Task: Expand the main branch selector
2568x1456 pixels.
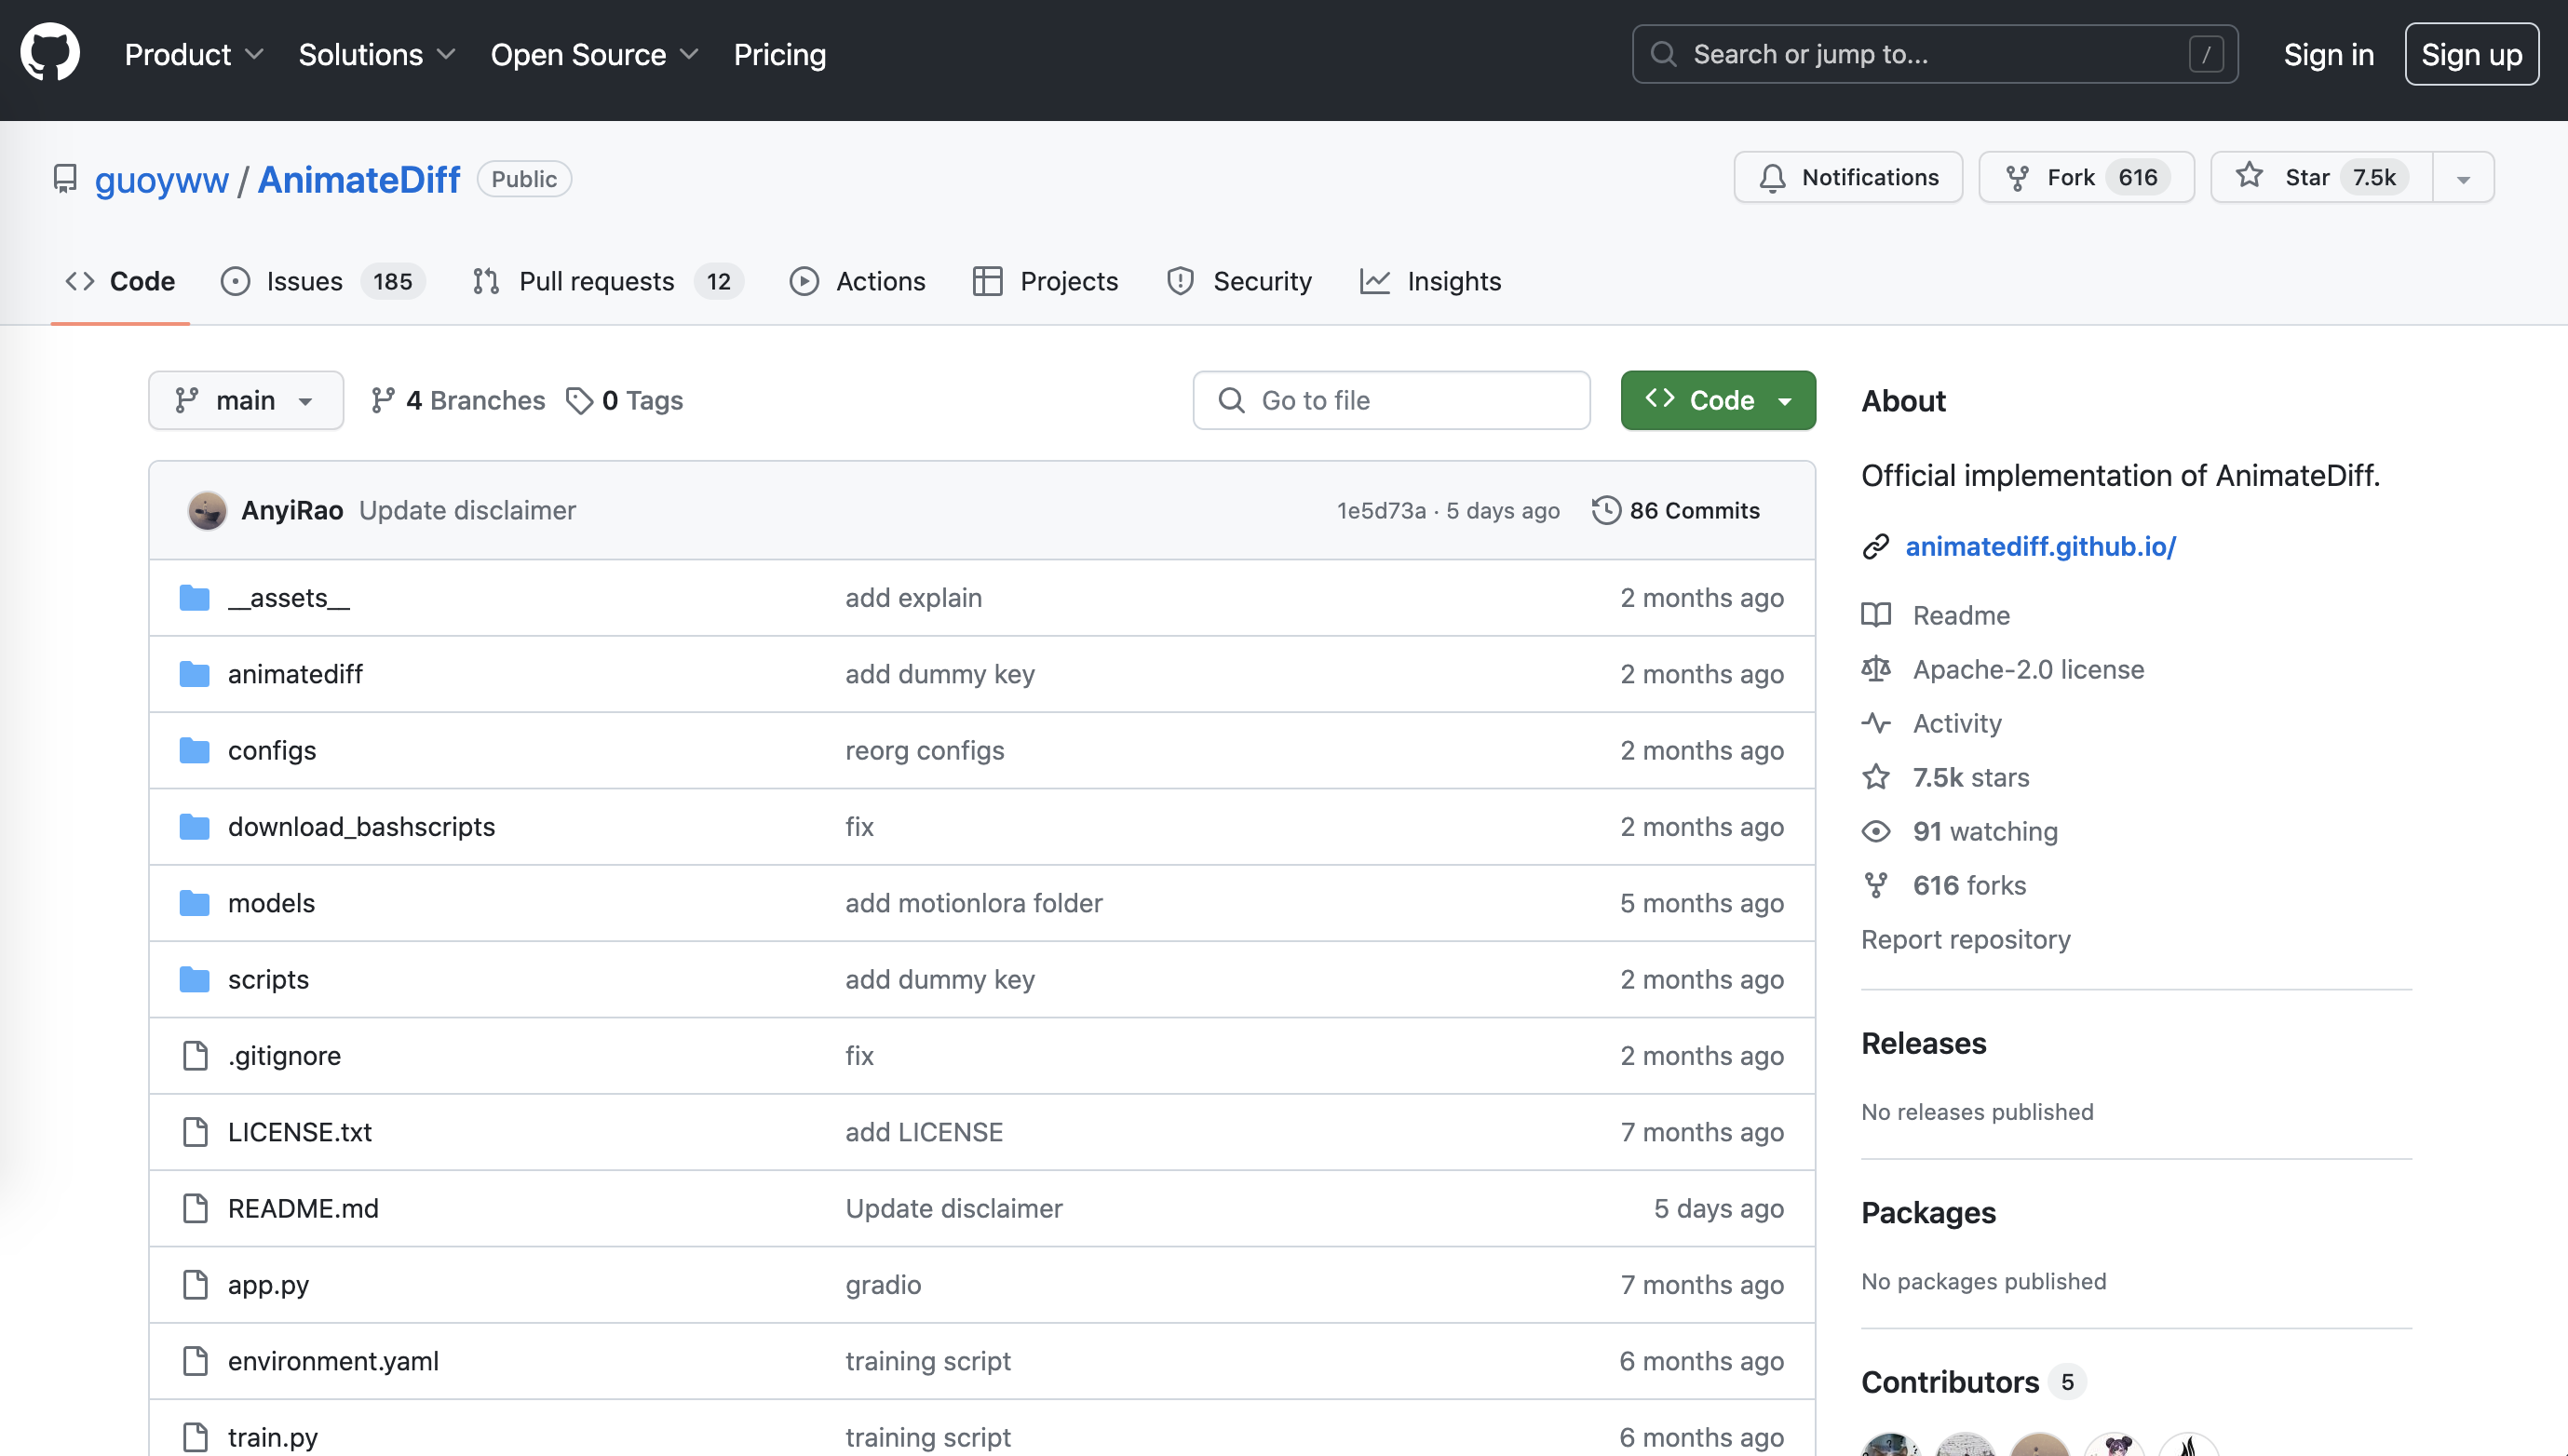Action: tap(245, 400)
